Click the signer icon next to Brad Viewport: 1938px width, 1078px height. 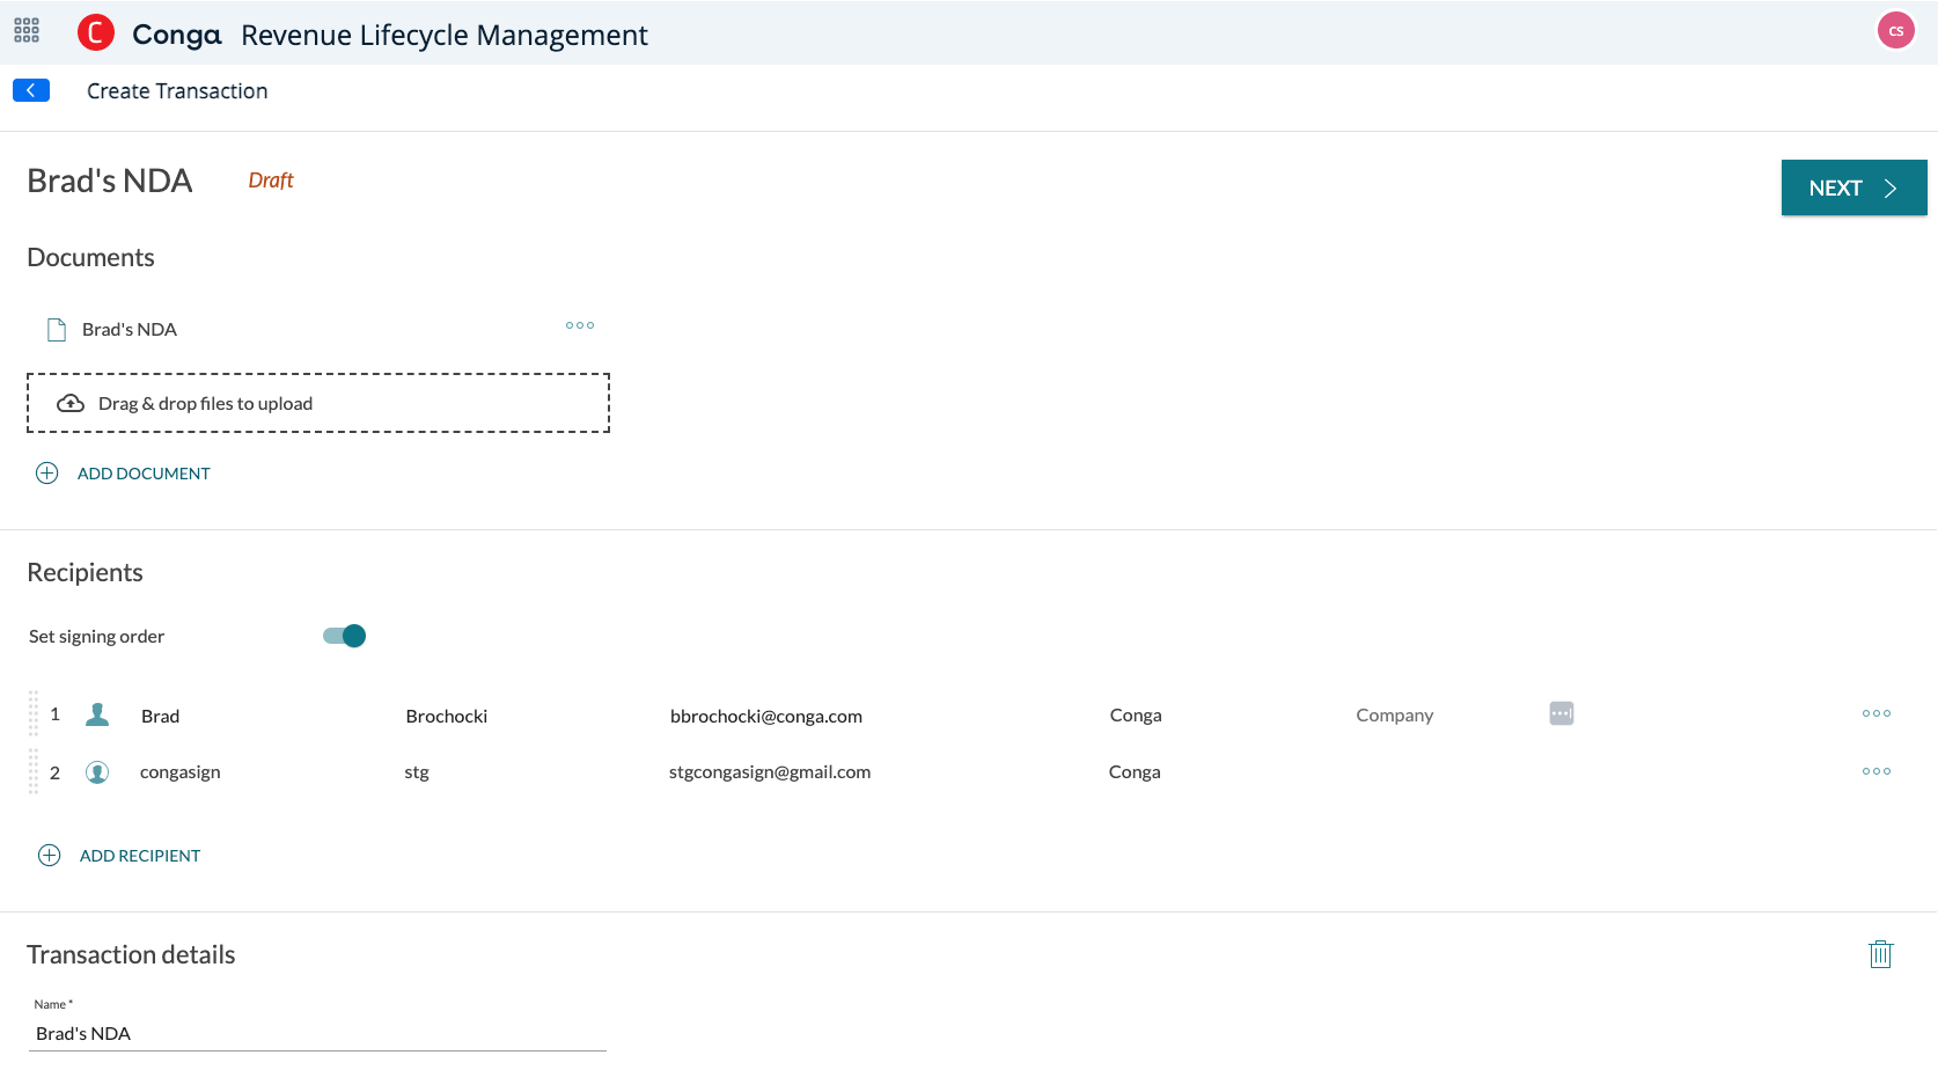(97, 714)
